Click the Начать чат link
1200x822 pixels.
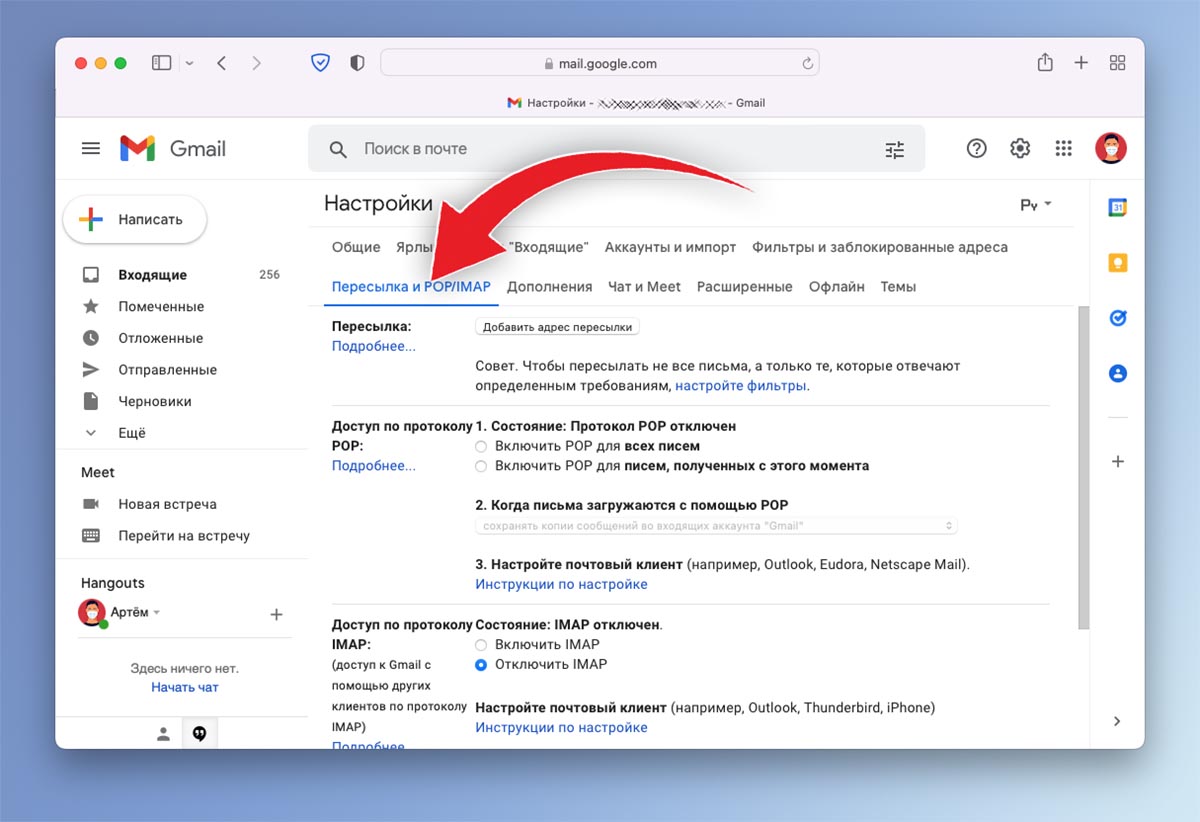185,687
